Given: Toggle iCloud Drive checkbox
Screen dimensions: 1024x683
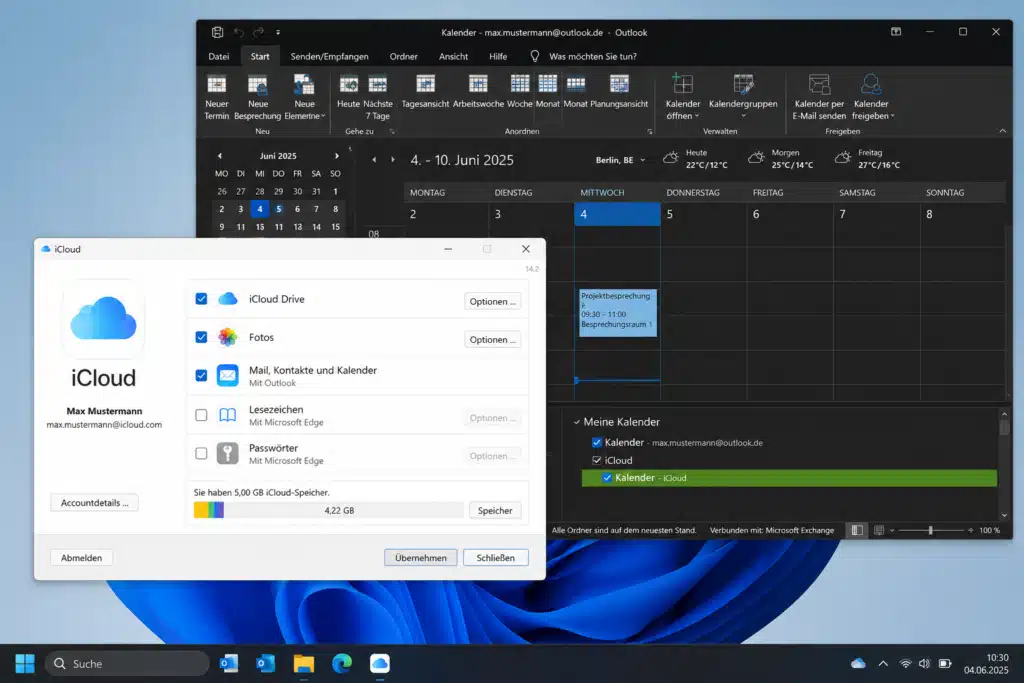Looking at the screenshot, I should coord(201,298).
